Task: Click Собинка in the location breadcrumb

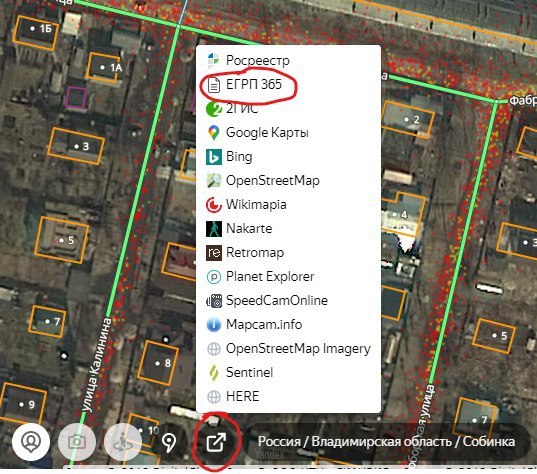Action: 489,441
